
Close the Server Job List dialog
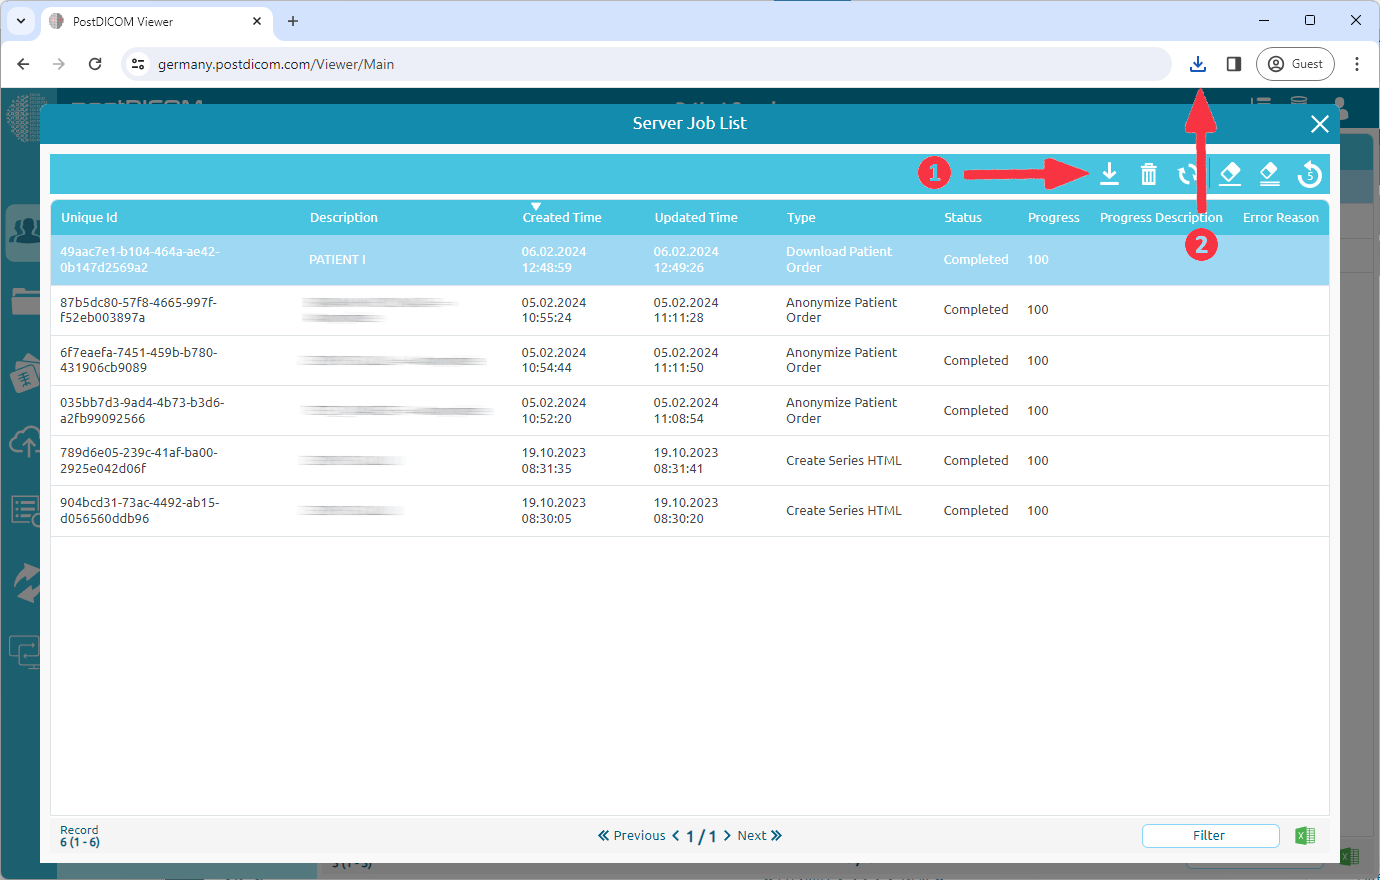click(x=1319, y=124)
